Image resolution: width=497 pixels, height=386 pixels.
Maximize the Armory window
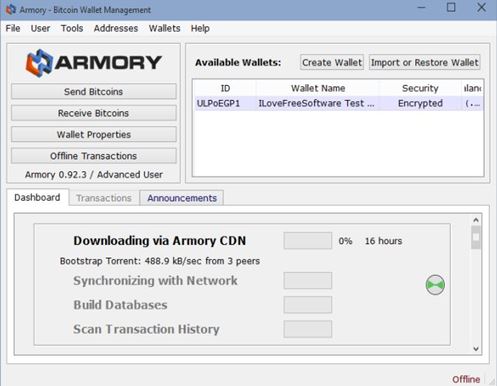(451, 7)
